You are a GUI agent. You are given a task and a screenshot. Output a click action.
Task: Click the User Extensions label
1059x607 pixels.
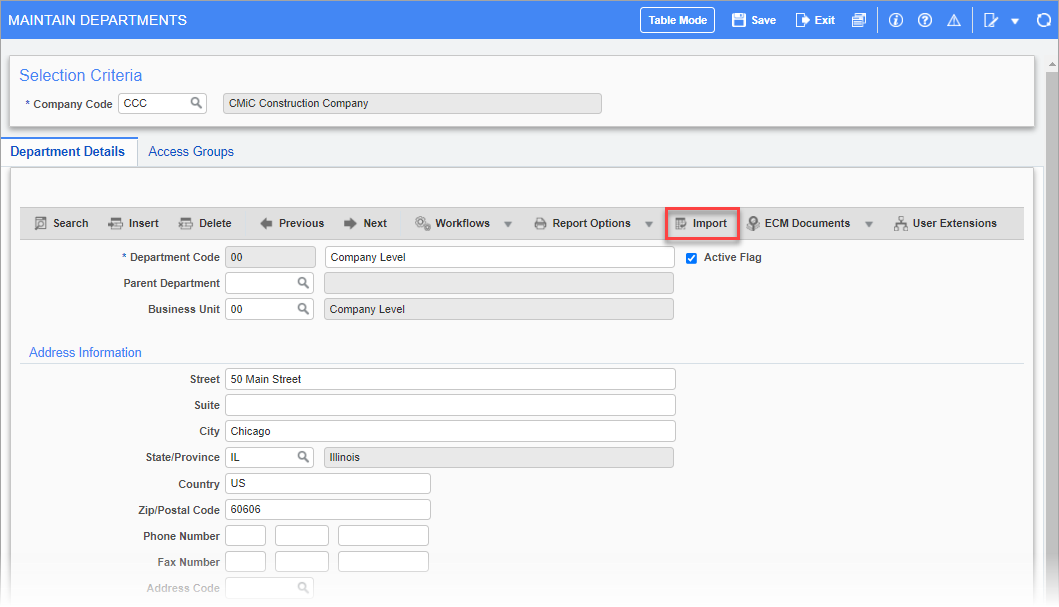[954, 223]
